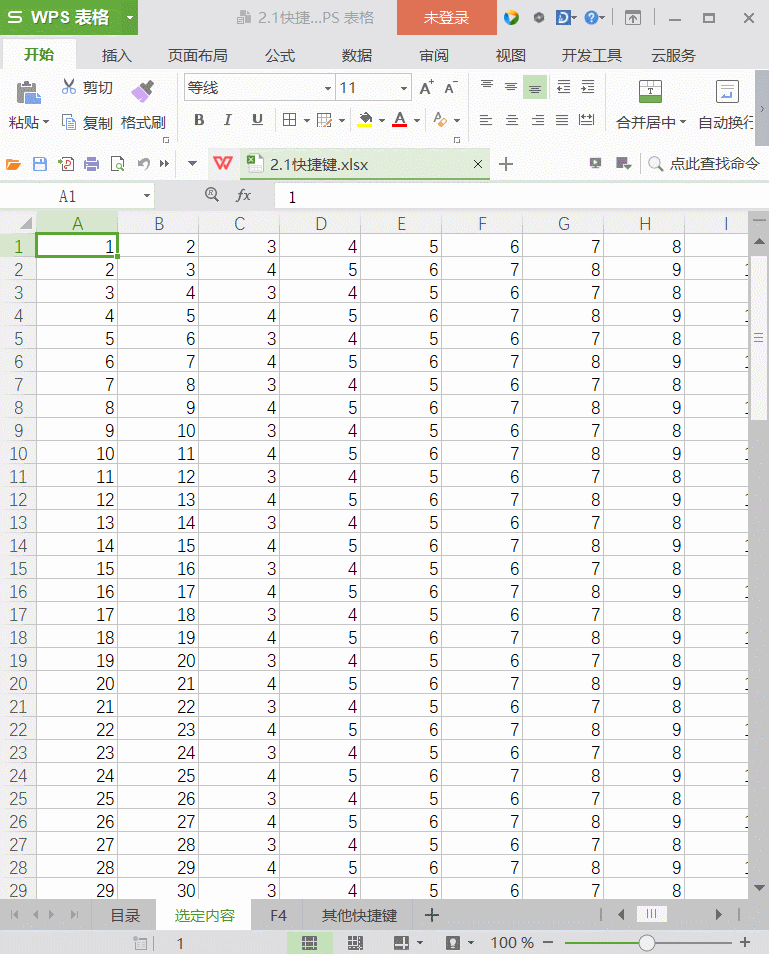This screenshot has height=954, width=769.
Task: Increase font size with the A+ icon
Action: (427, 88)
